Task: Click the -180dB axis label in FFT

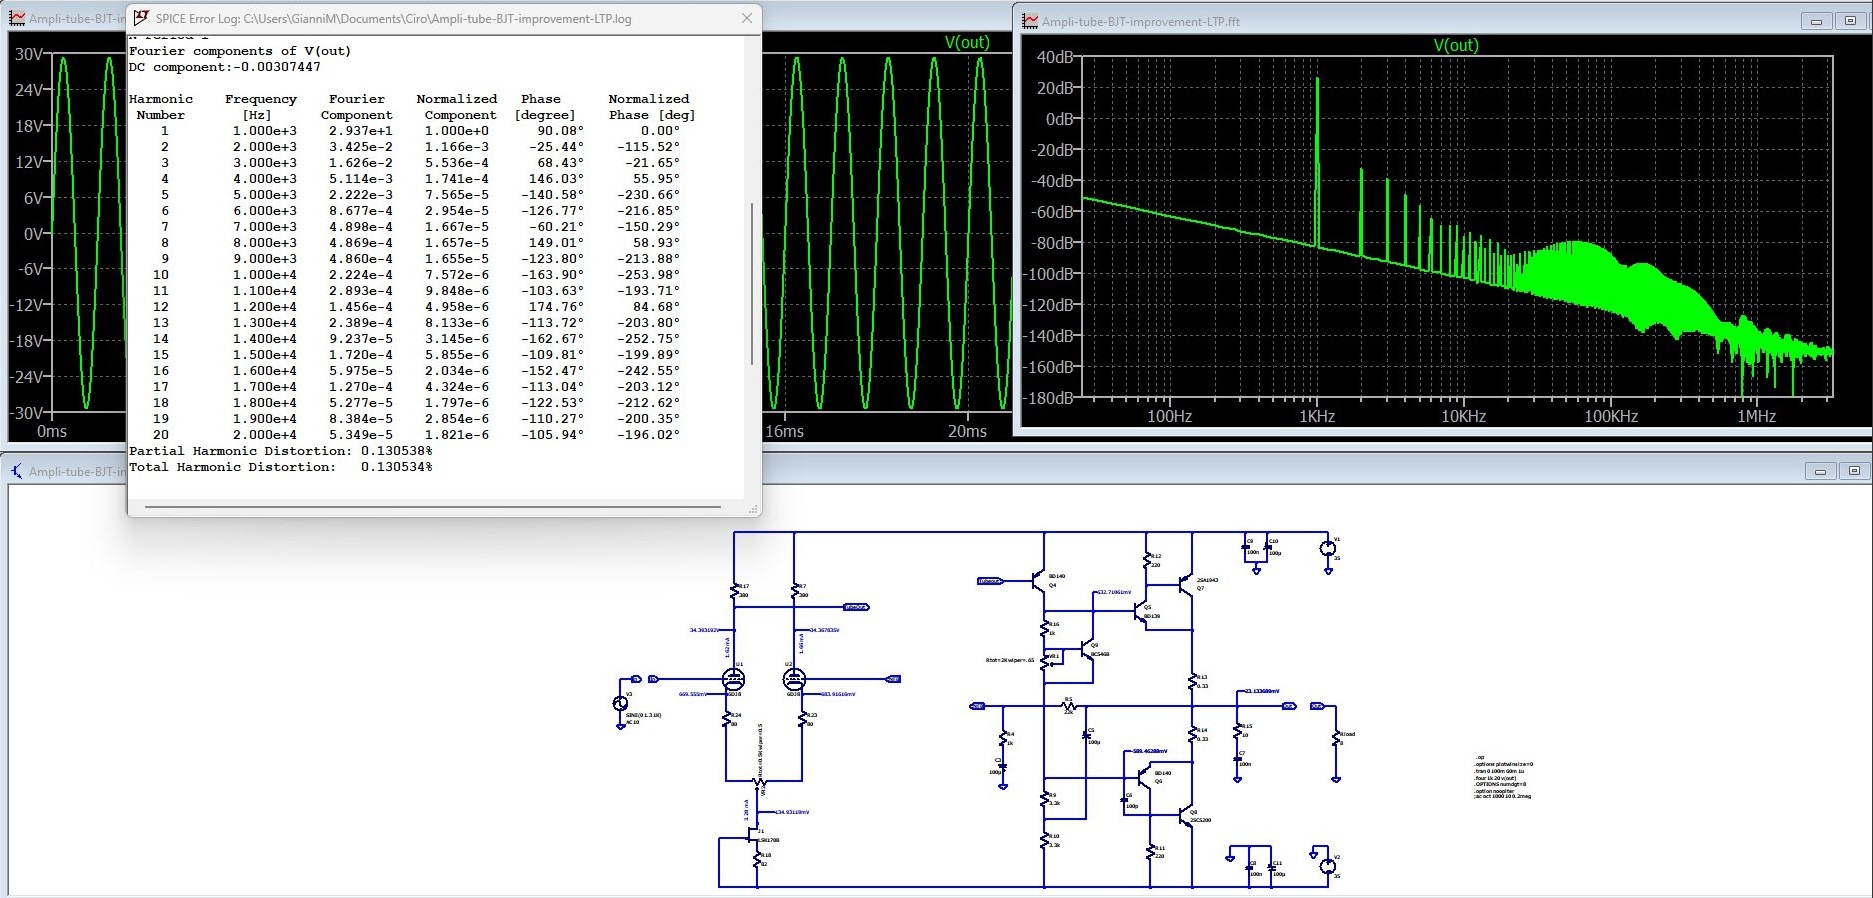Action: point(1048,398)
